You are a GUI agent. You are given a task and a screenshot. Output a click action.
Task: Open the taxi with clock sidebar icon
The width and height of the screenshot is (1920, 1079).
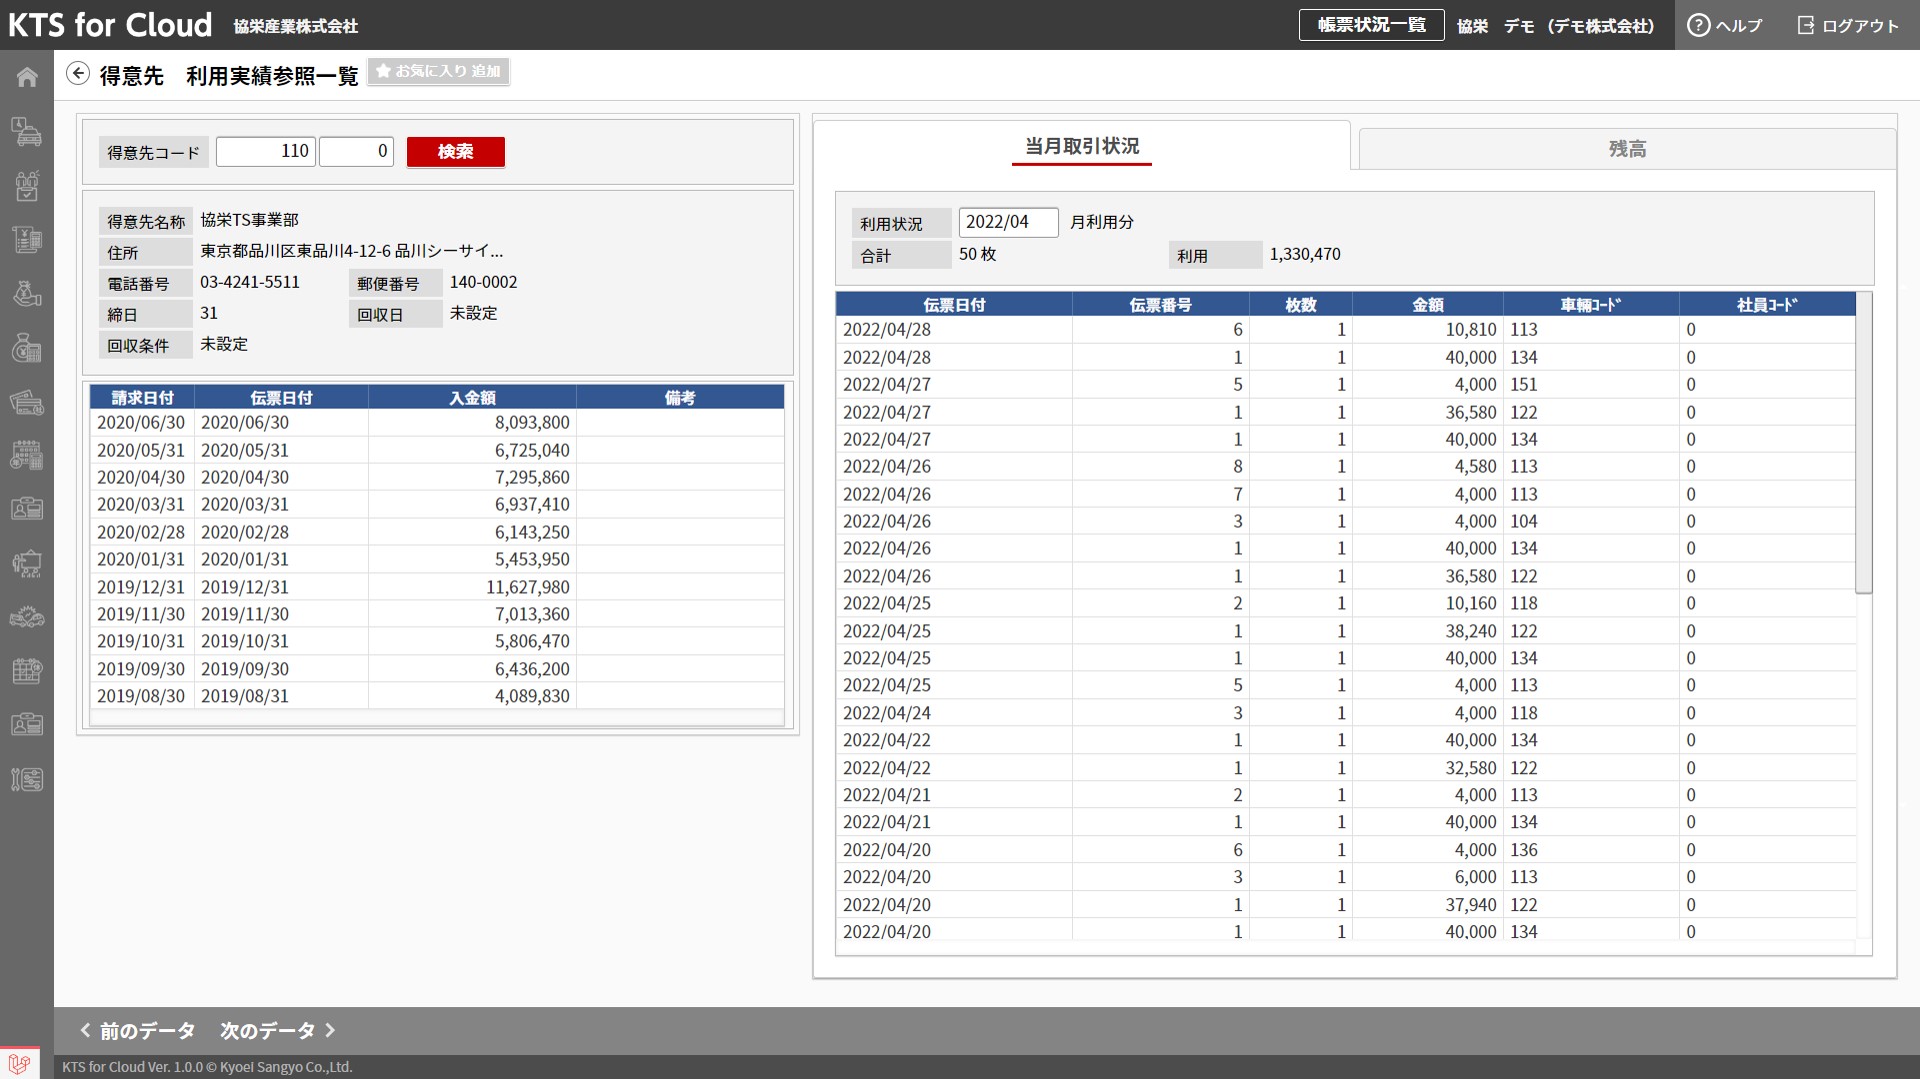[x=27, y=132]
